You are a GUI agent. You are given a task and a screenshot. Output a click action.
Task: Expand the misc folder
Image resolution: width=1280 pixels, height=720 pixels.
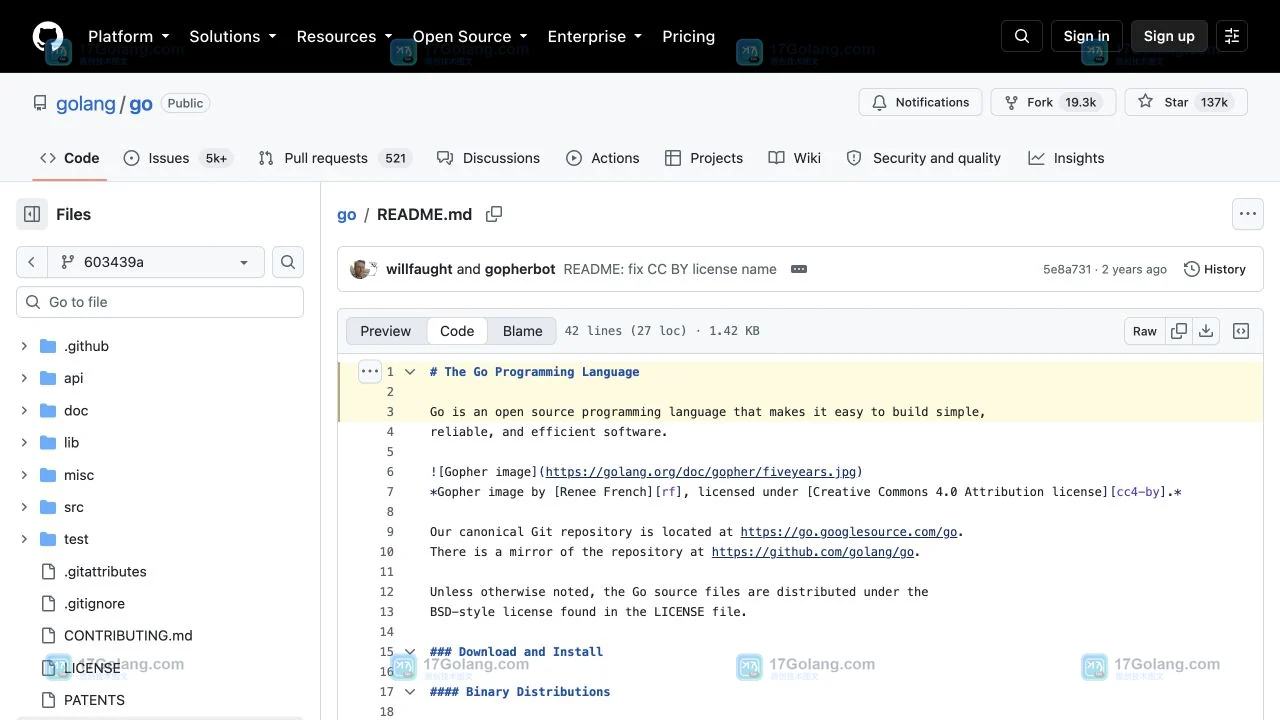coord(24,475)
